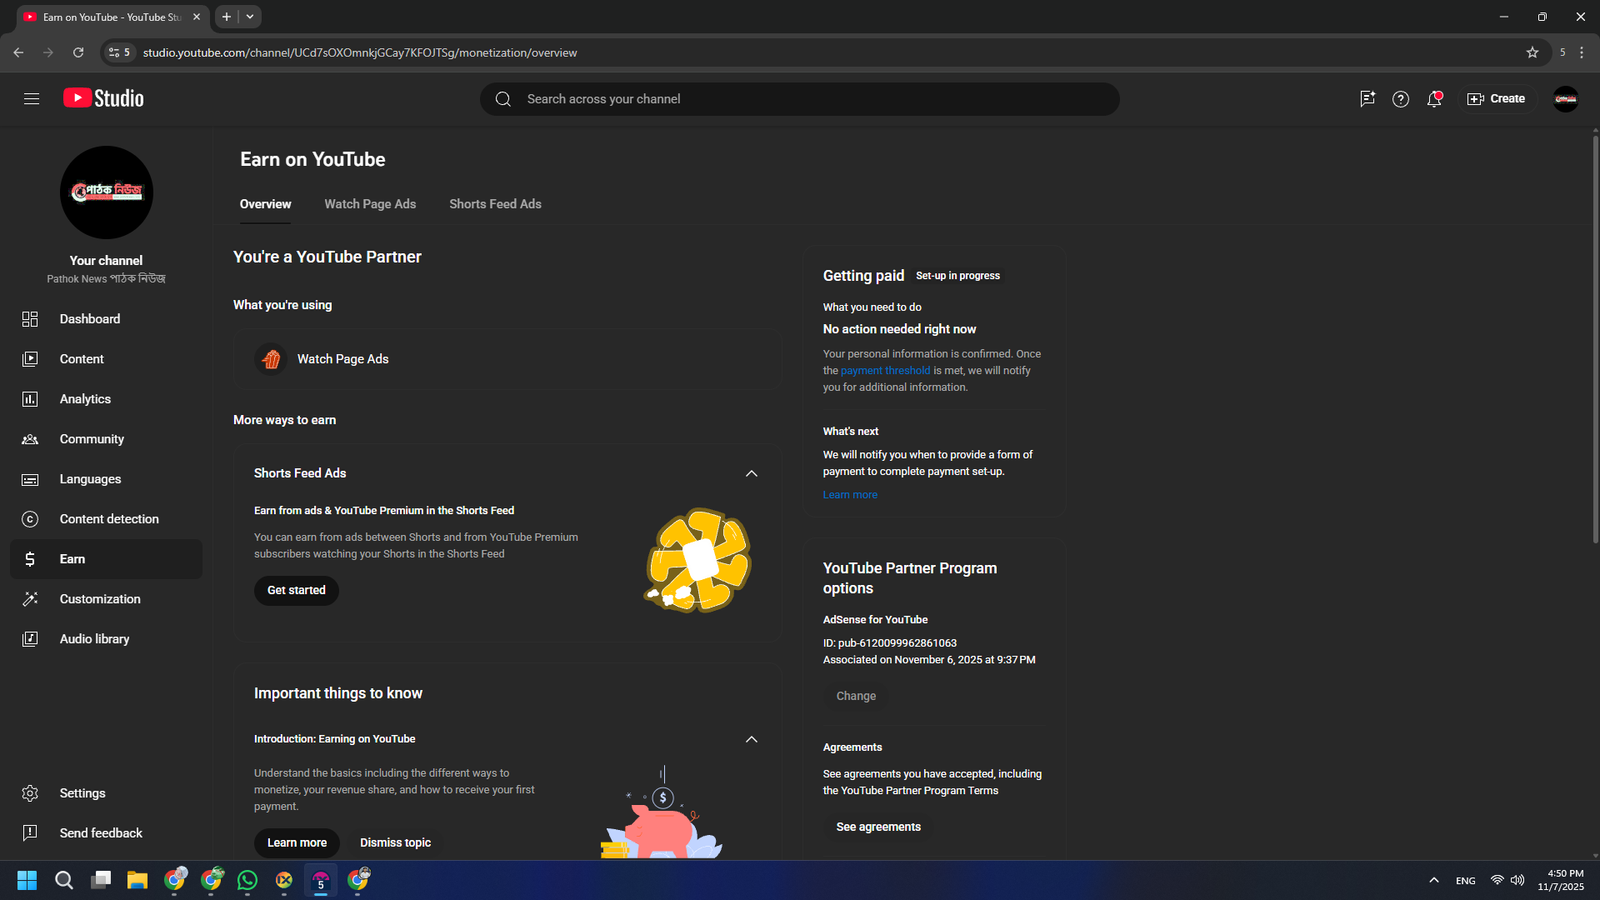Click the YouTube Studio logo

click(104, 98)
